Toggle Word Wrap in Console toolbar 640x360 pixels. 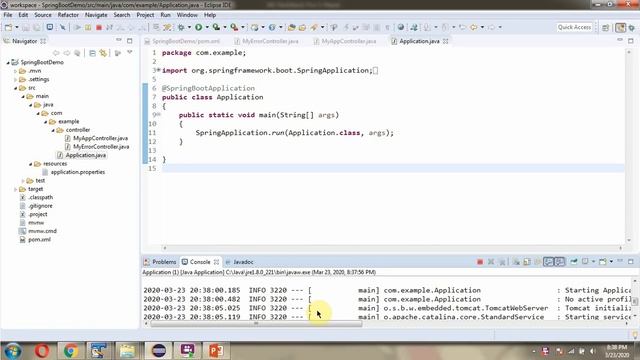[x=538, y=262]
